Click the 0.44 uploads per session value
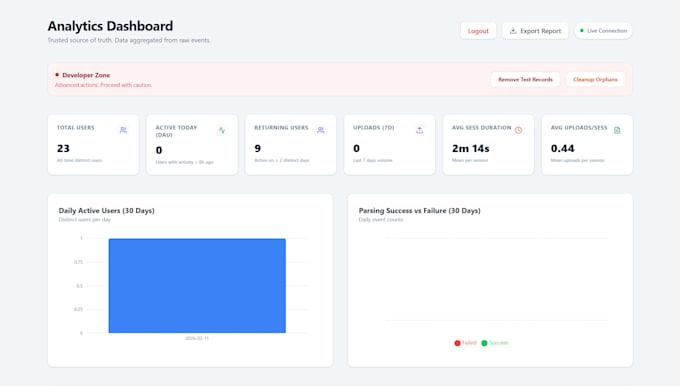 point(562,148)
